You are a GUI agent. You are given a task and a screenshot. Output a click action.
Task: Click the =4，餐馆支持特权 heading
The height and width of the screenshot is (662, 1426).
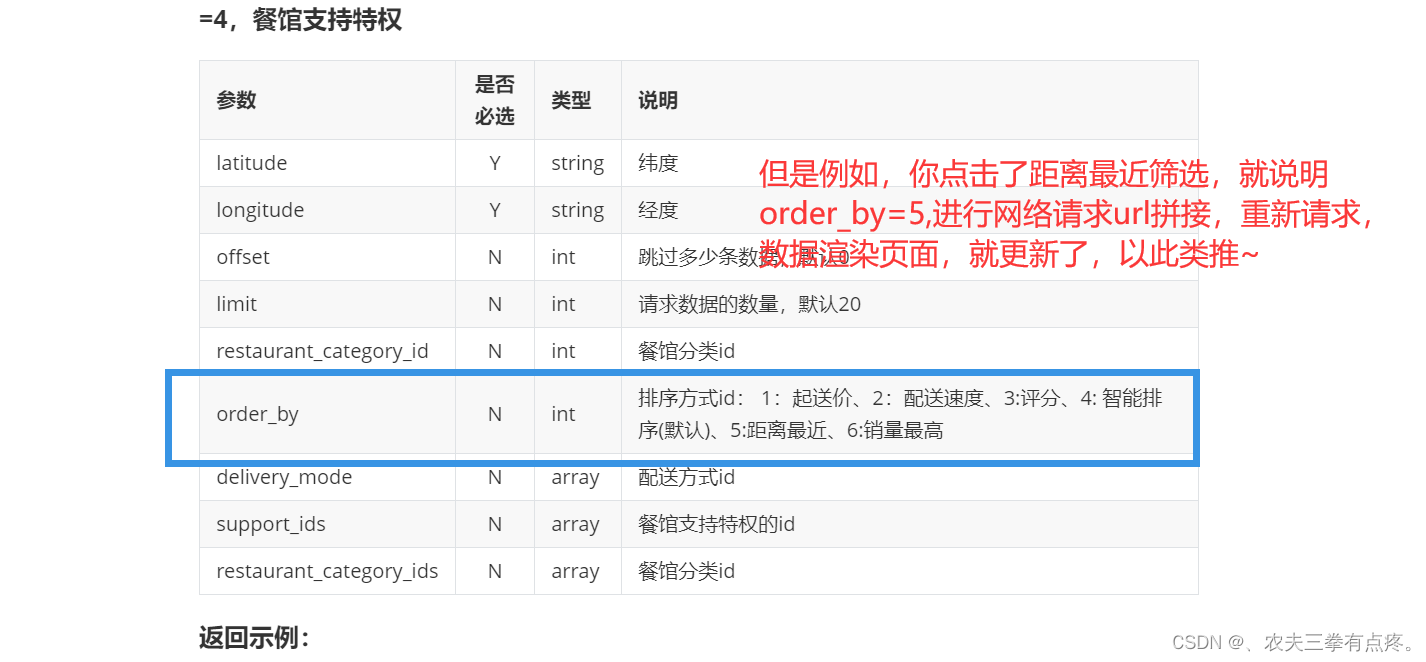[300, 19]
